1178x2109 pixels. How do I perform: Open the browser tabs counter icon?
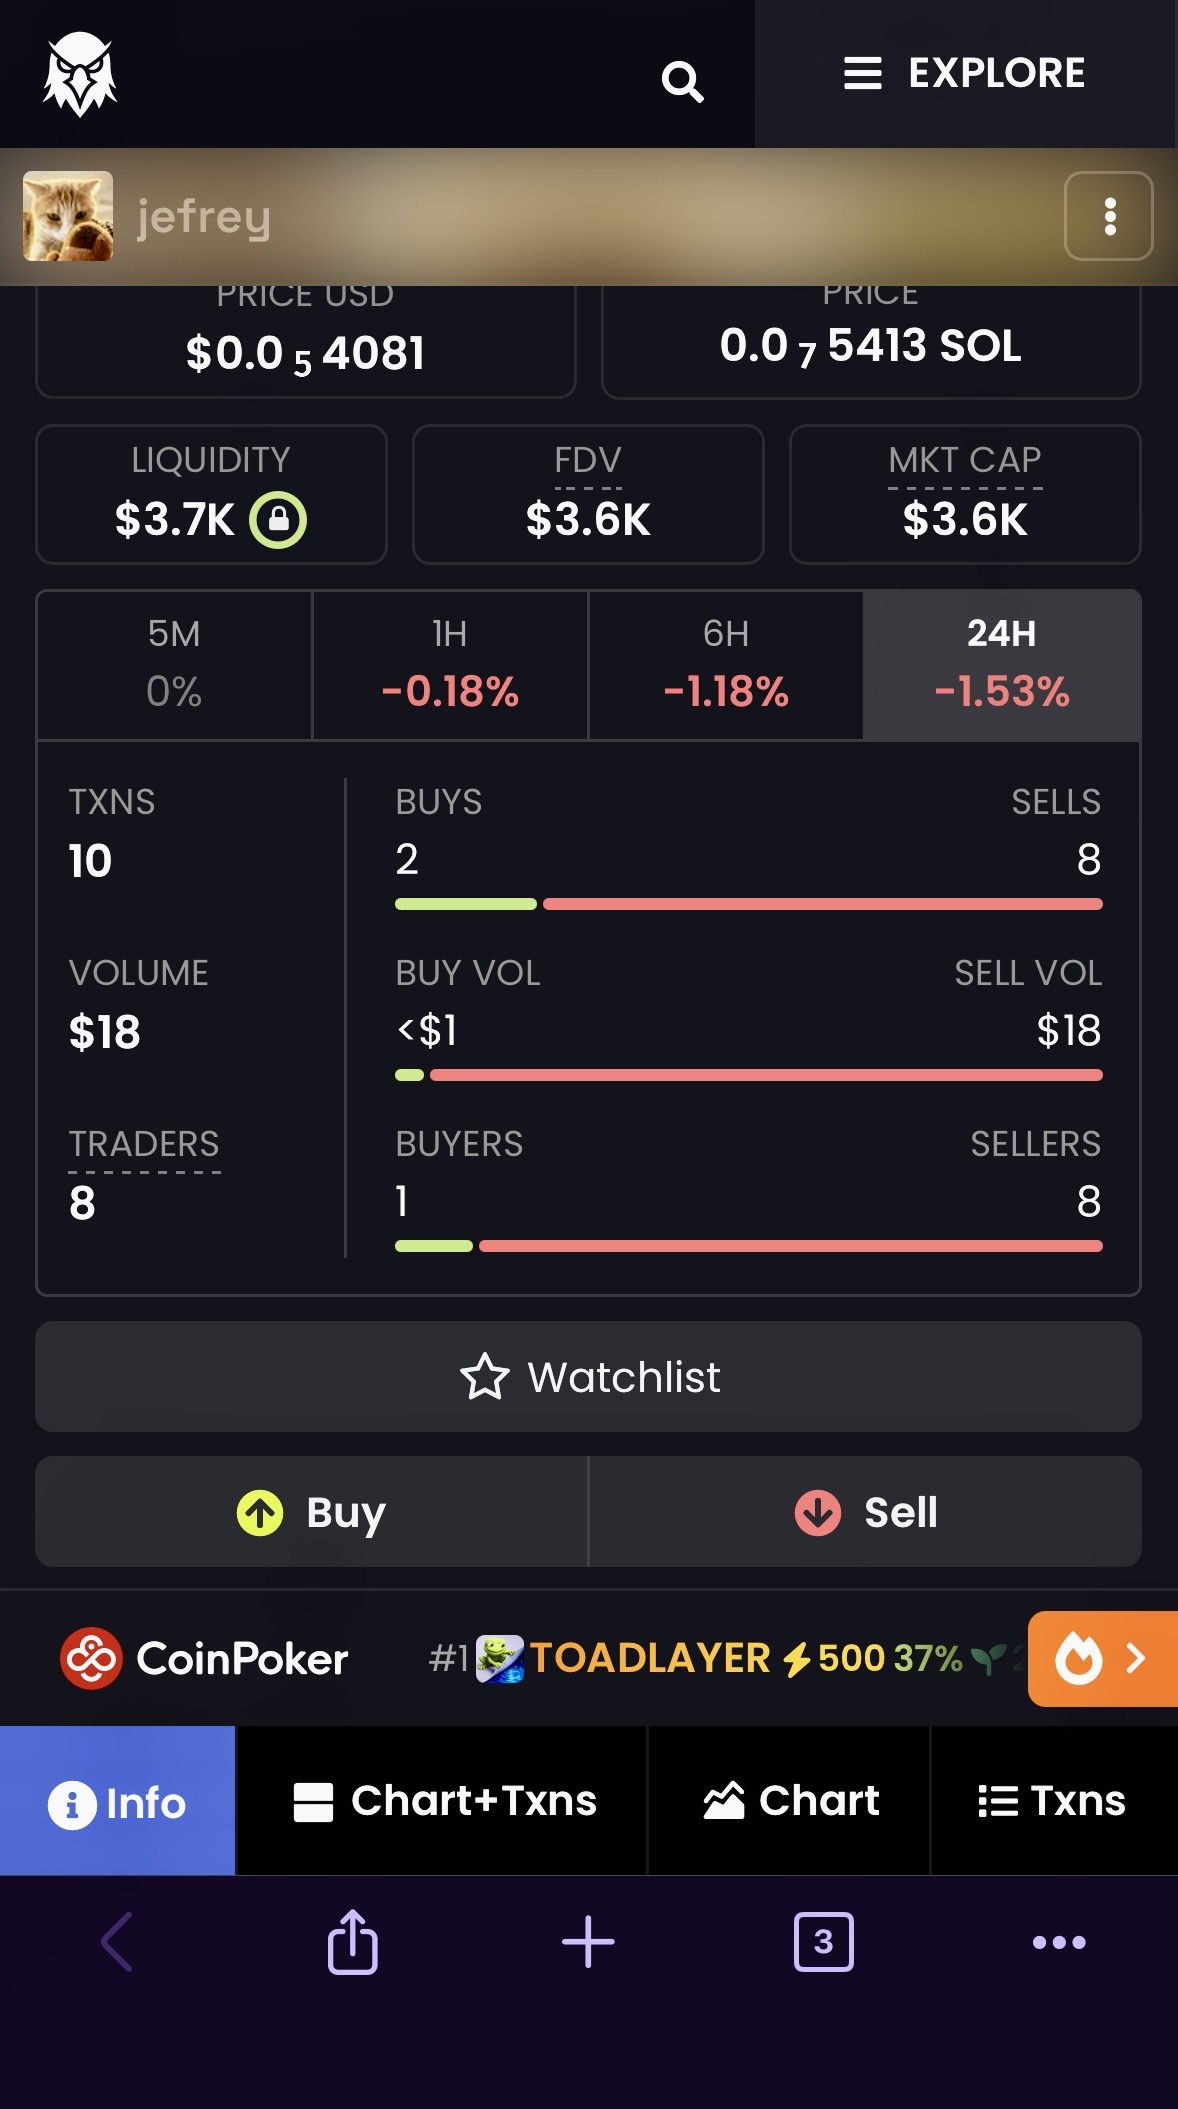click(x=823, y=1942)
